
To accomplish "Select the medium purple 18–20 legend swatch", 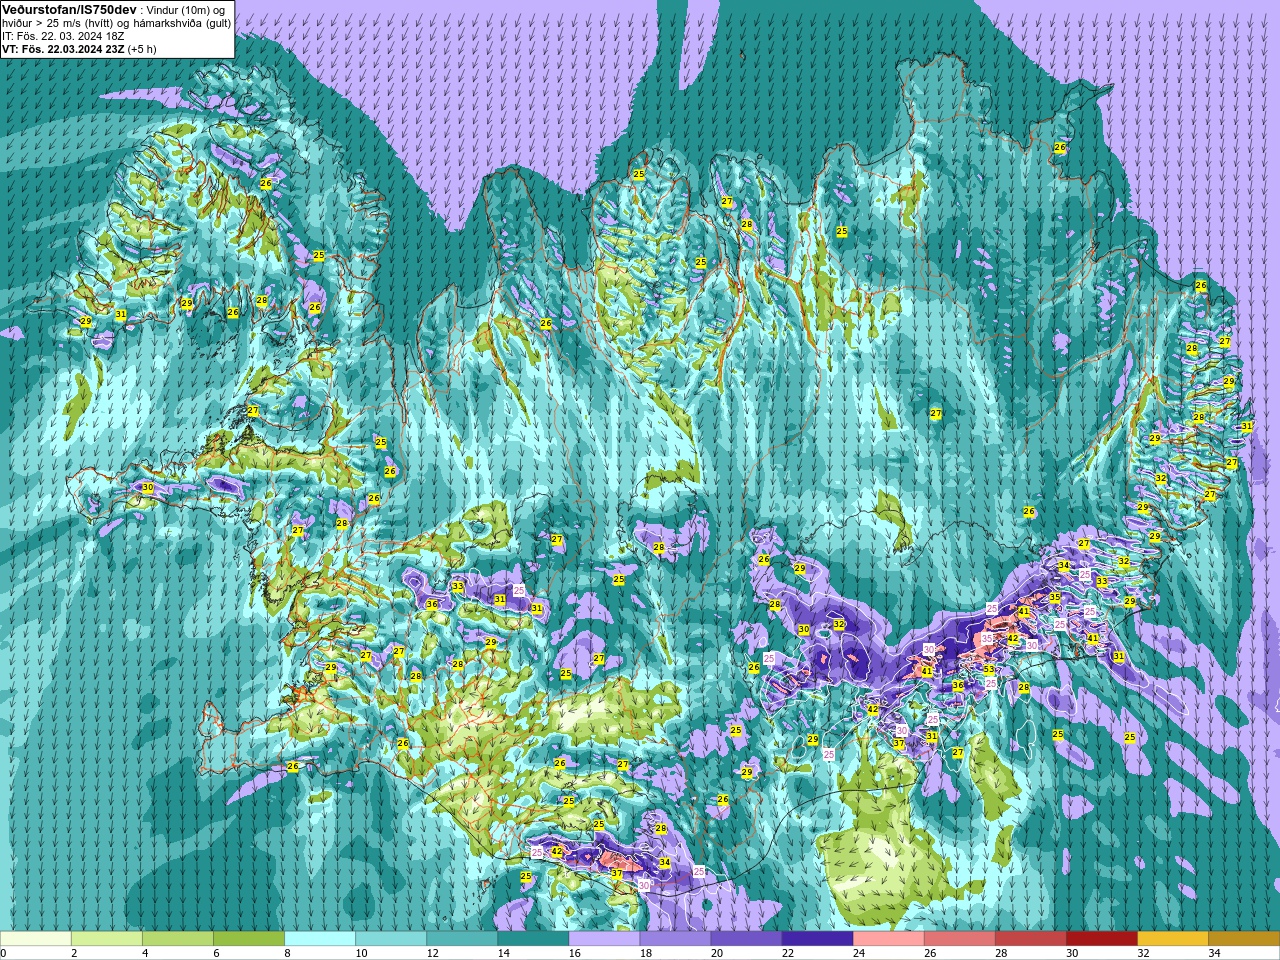I will (675, 939).
